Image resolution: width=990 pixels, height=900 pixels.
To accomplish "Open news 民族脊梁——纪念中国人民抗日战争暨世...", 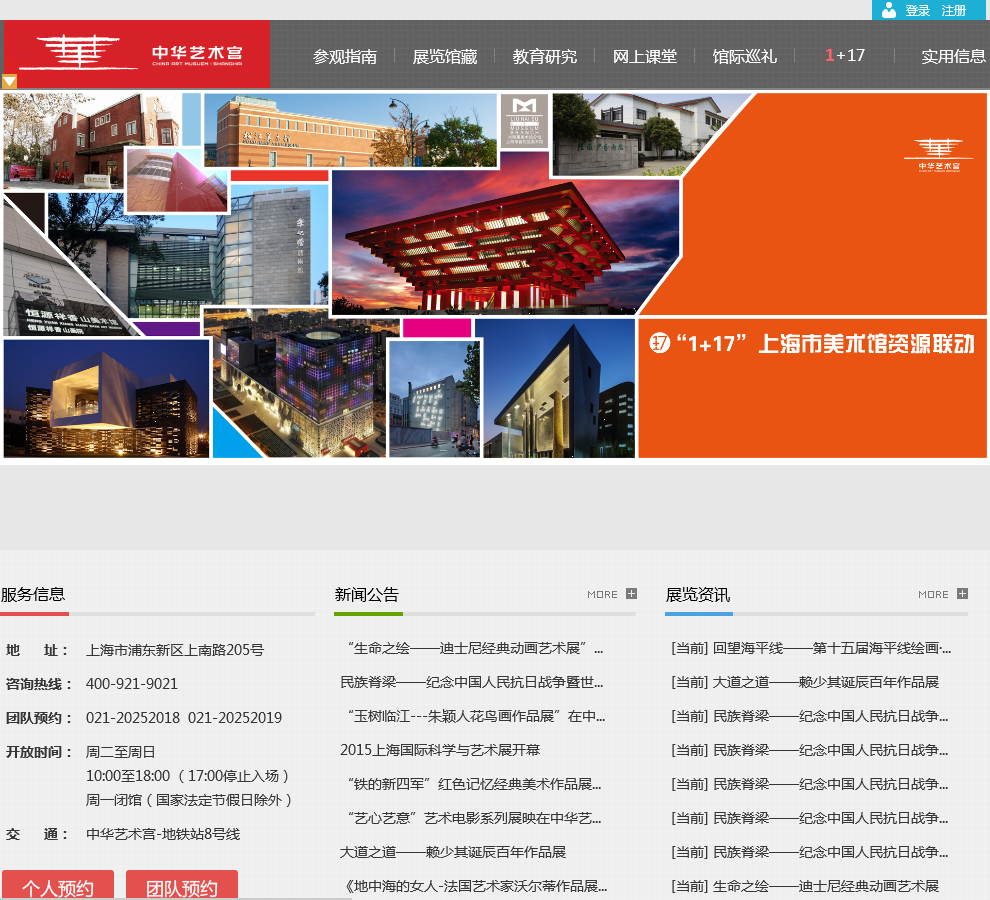I will pos(472,683).
